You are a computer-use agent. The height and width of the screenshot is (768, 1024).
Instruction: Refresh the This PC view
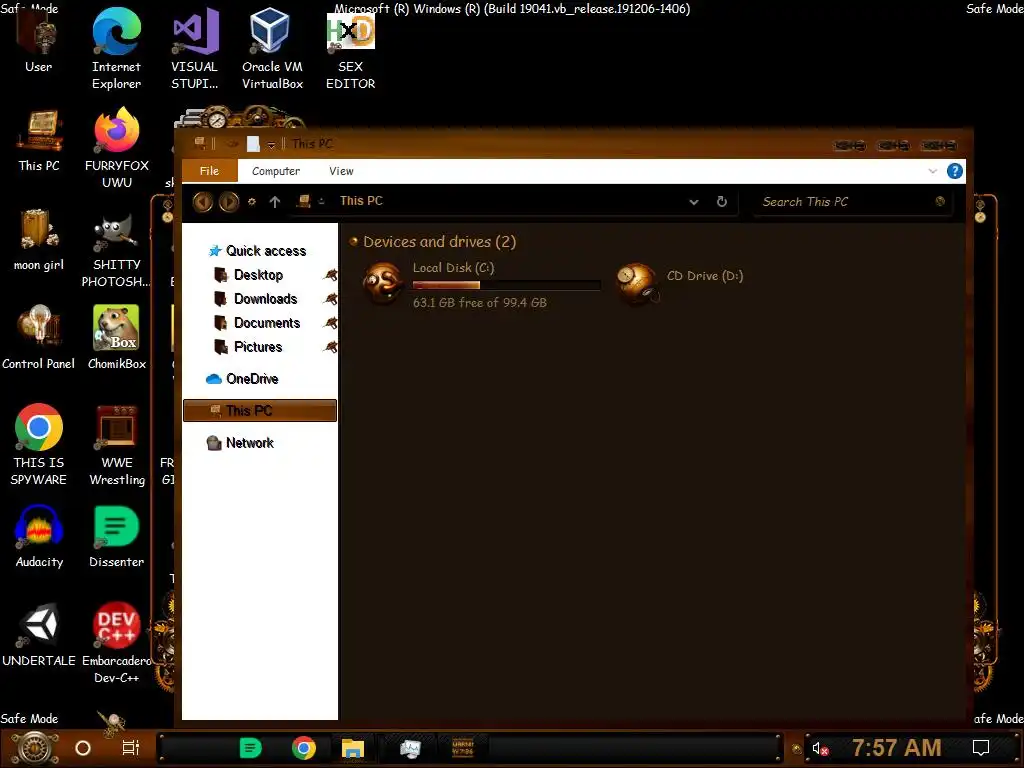(722, 202)
